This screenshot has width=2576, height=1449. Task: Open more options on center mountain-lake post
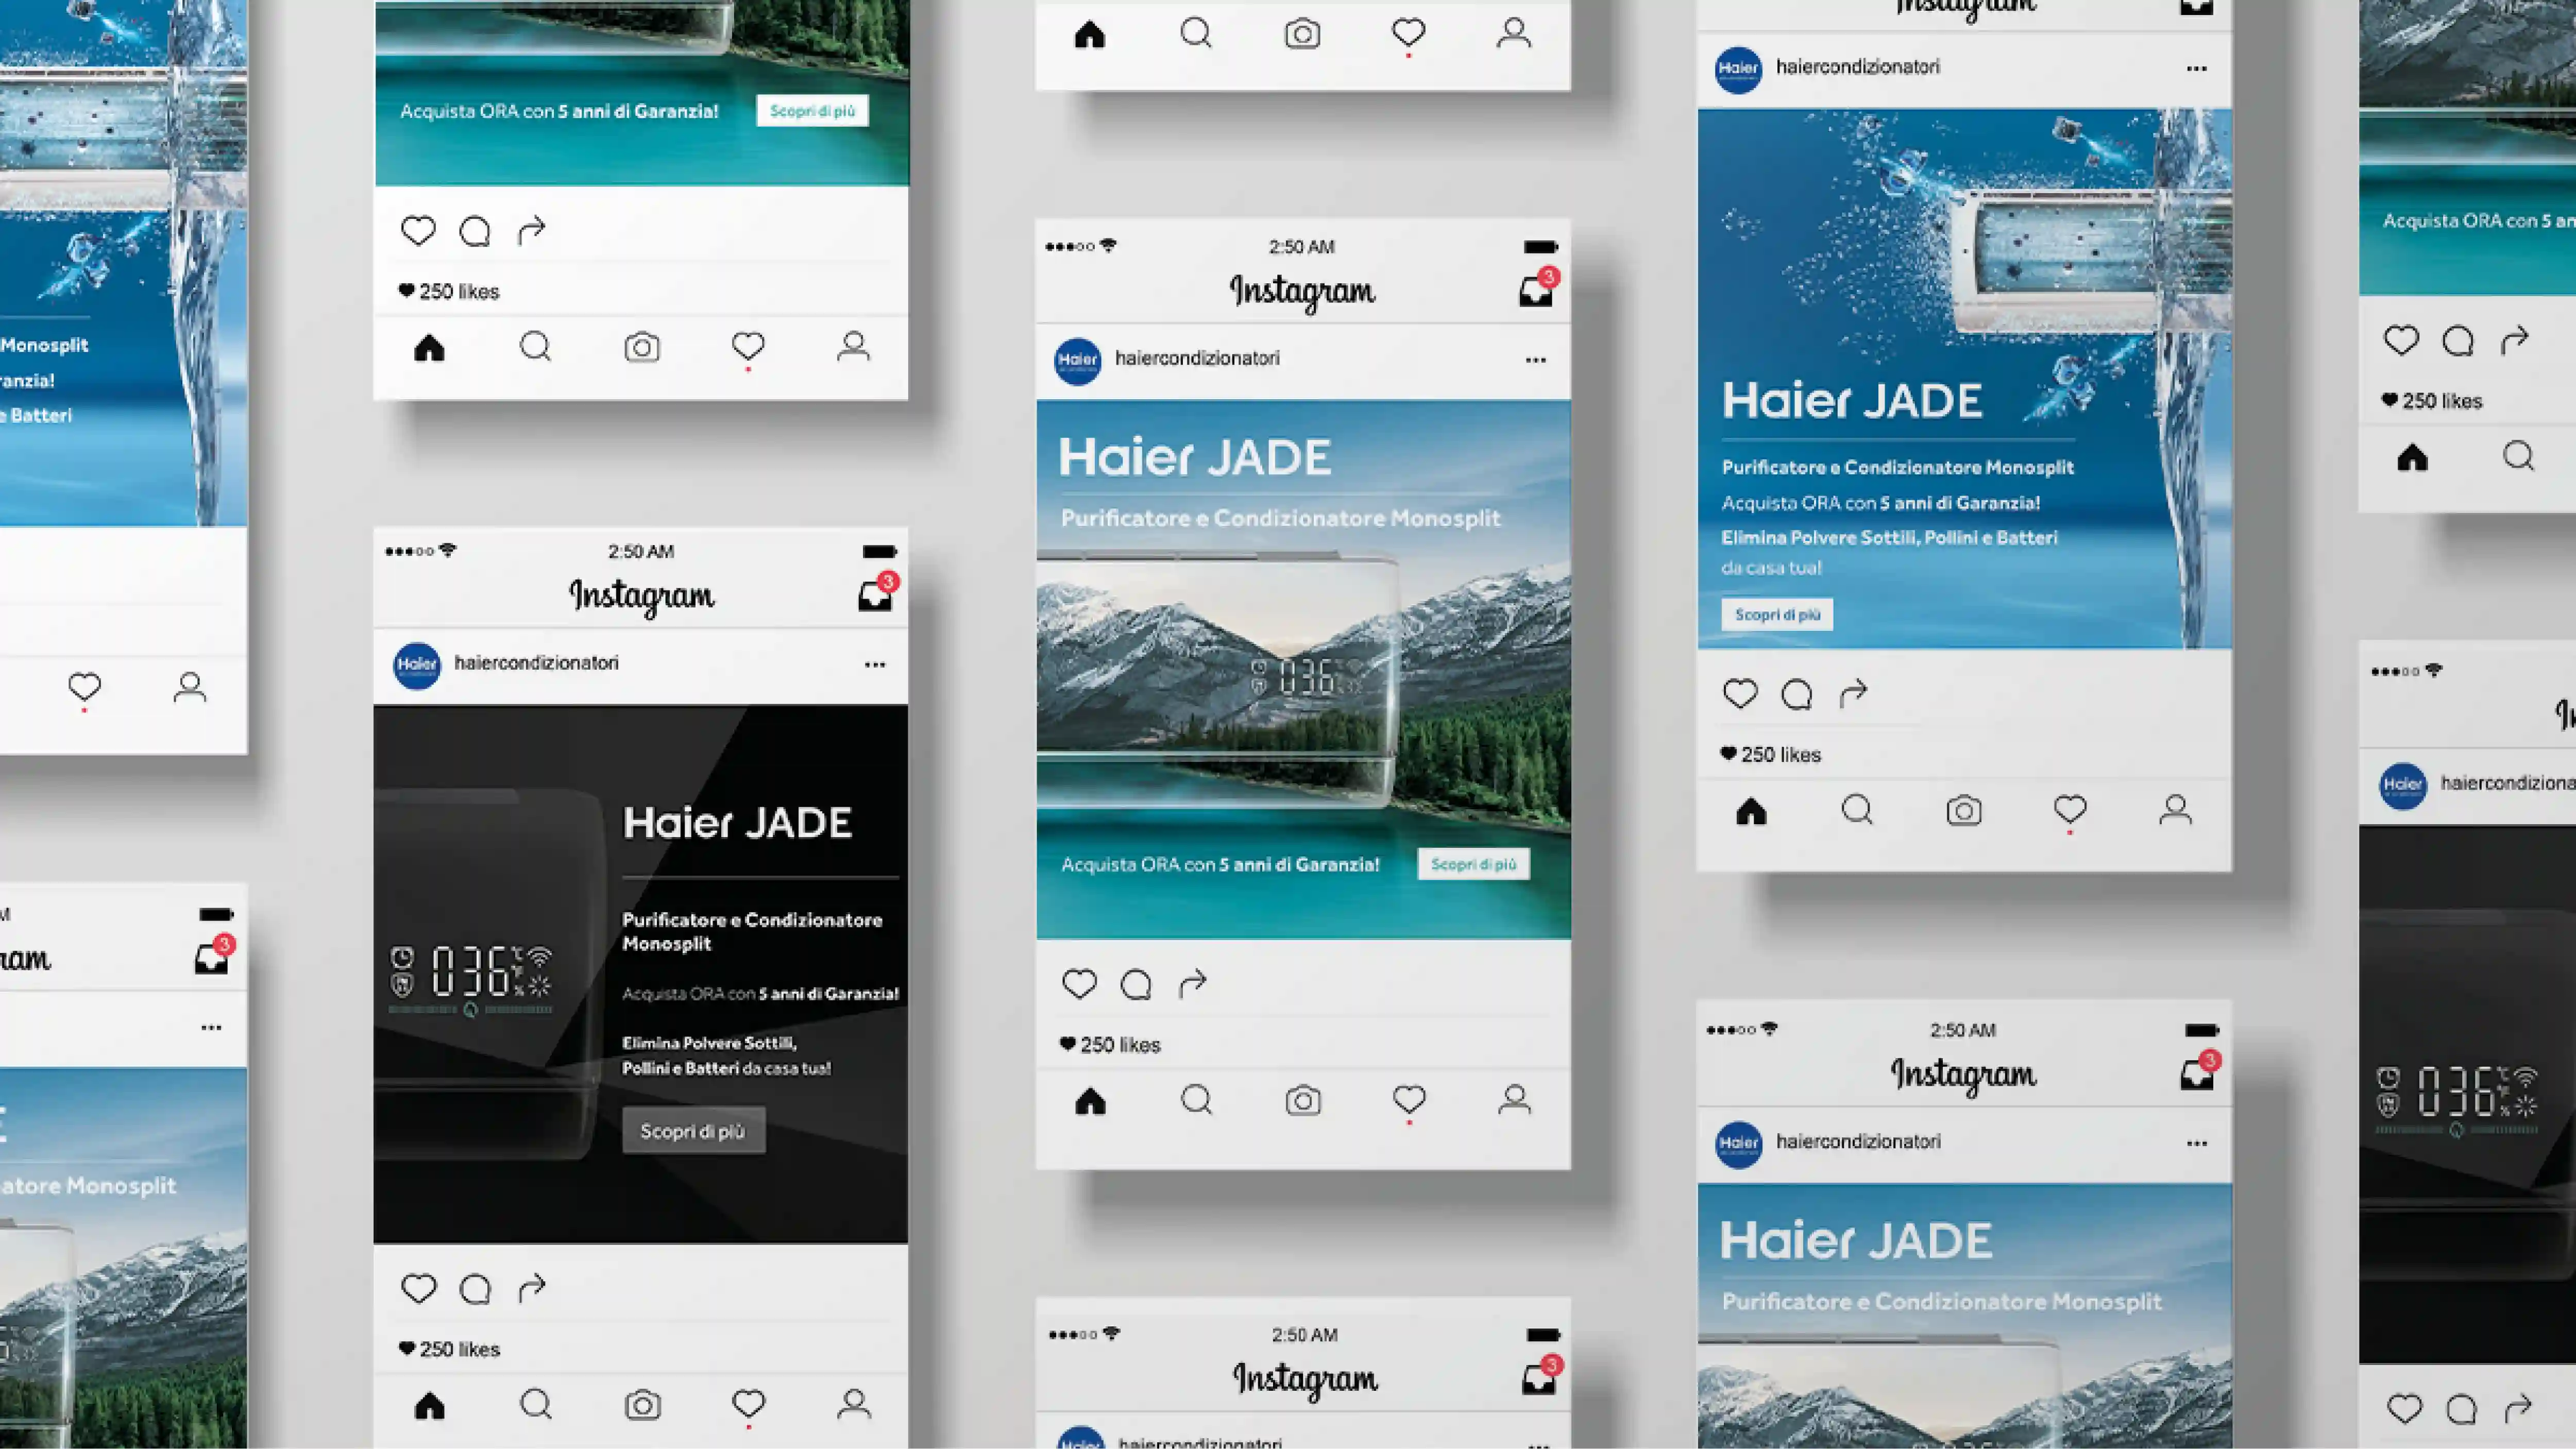click(1536, 360)
